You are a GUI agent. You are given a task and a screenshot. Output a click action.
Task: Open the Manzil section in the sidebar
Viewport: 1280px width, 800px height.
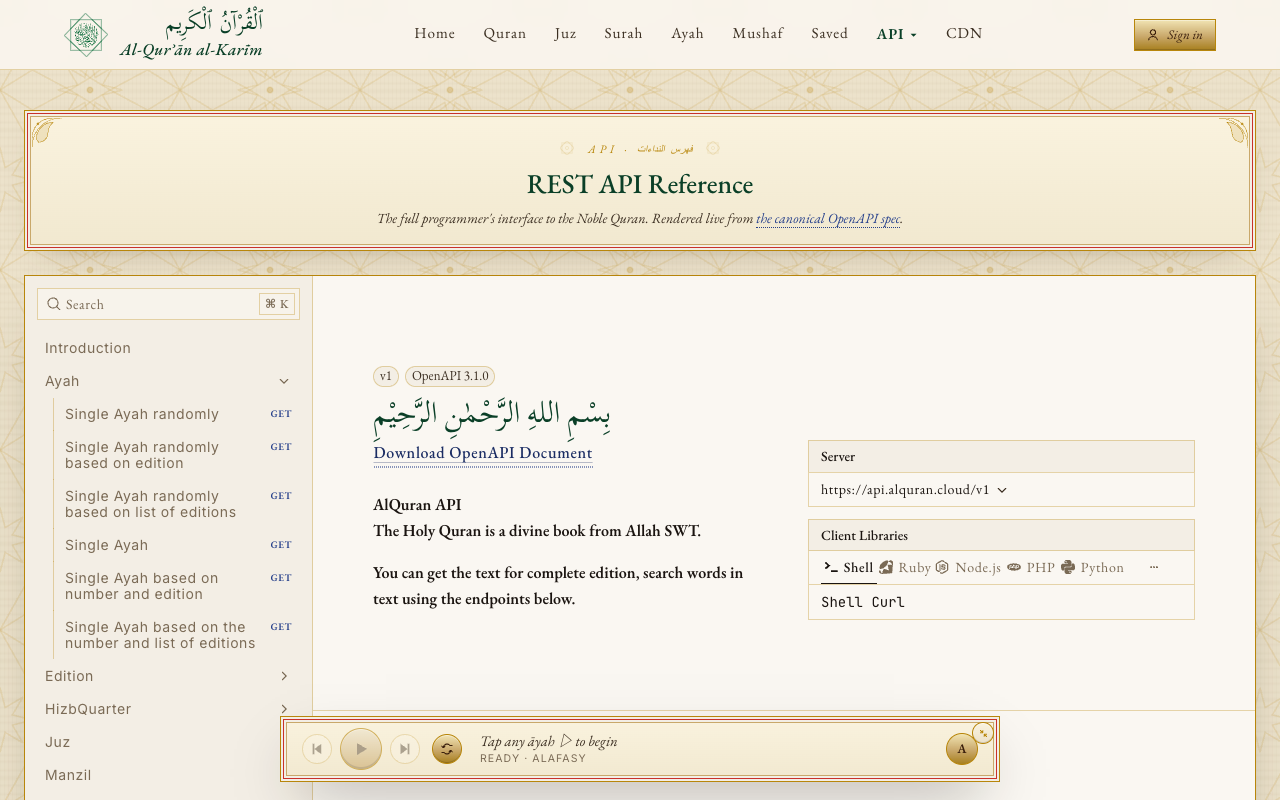pos(168,775)
